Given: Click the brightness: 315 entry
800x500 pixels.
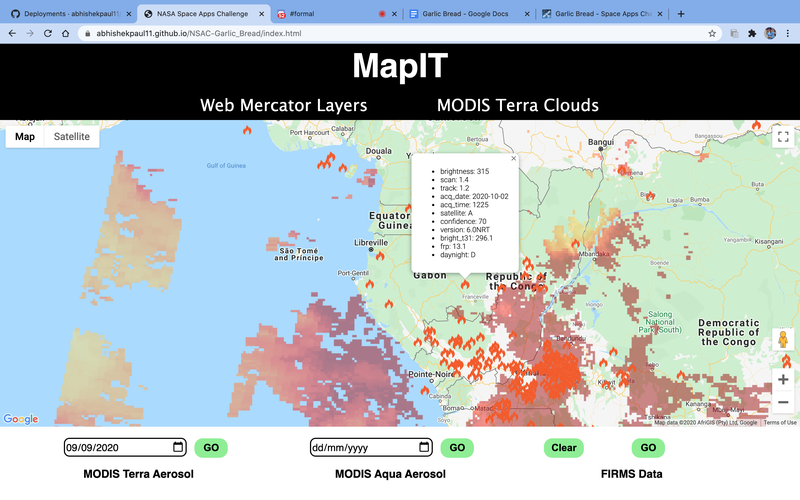Looking at the screenshot, I should coord(464,171).
